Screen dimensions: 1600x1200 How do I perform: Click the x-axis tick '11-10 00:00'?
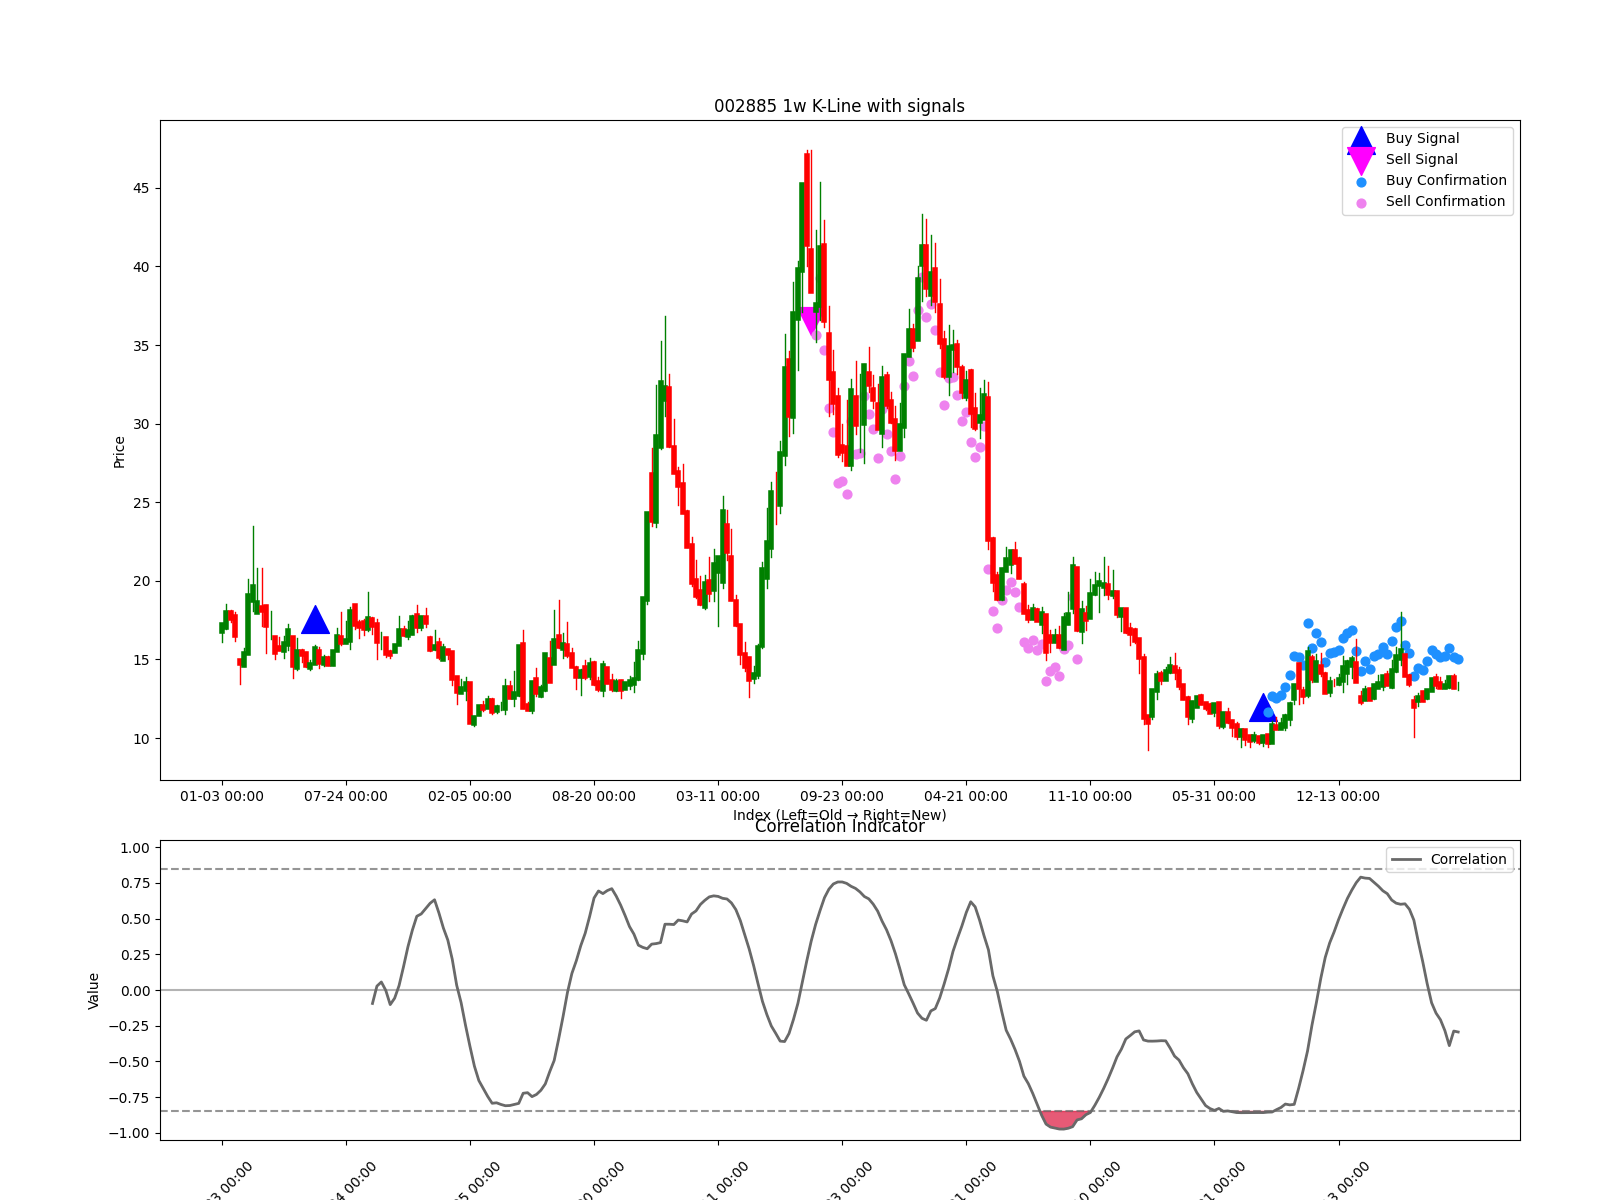[1090, 796]
